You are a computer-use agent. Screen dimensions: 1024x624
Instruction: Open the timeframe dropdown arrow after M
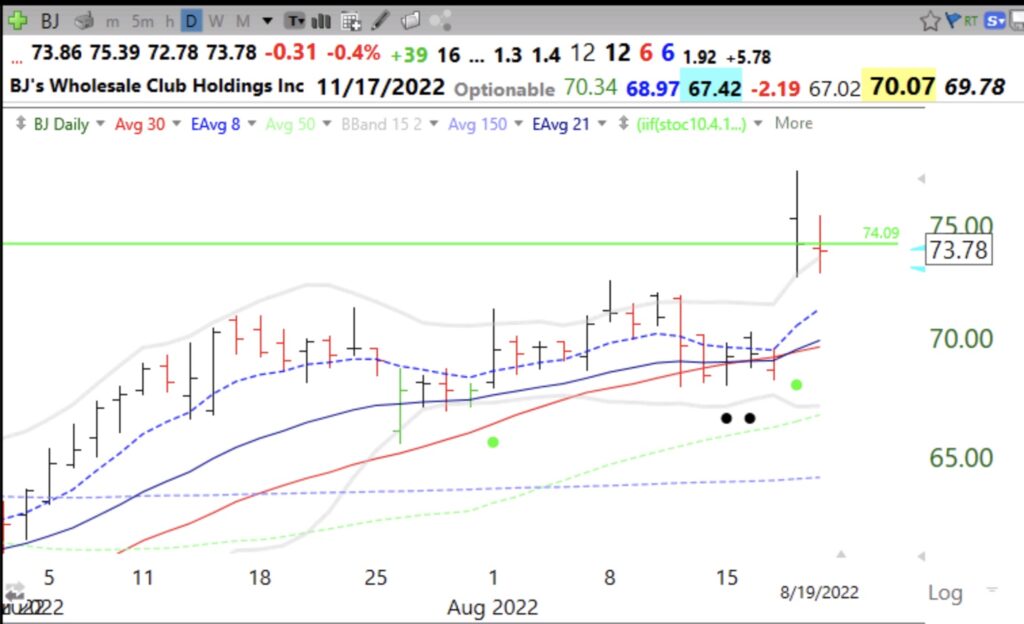click(x=266, y=20)
